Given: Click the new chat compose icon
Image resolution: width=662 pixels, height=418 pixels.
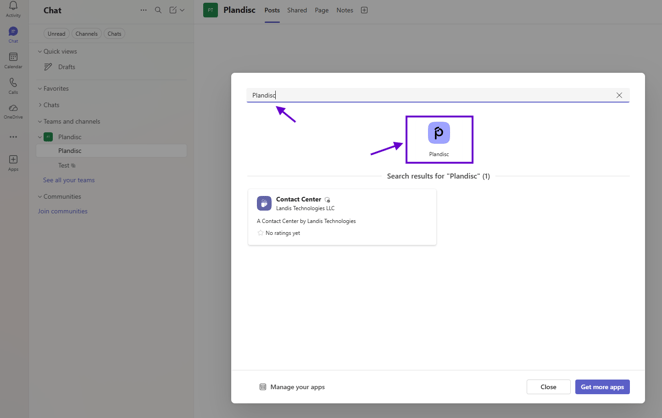Looking at the screenshot, I should [x=173, y=10].
